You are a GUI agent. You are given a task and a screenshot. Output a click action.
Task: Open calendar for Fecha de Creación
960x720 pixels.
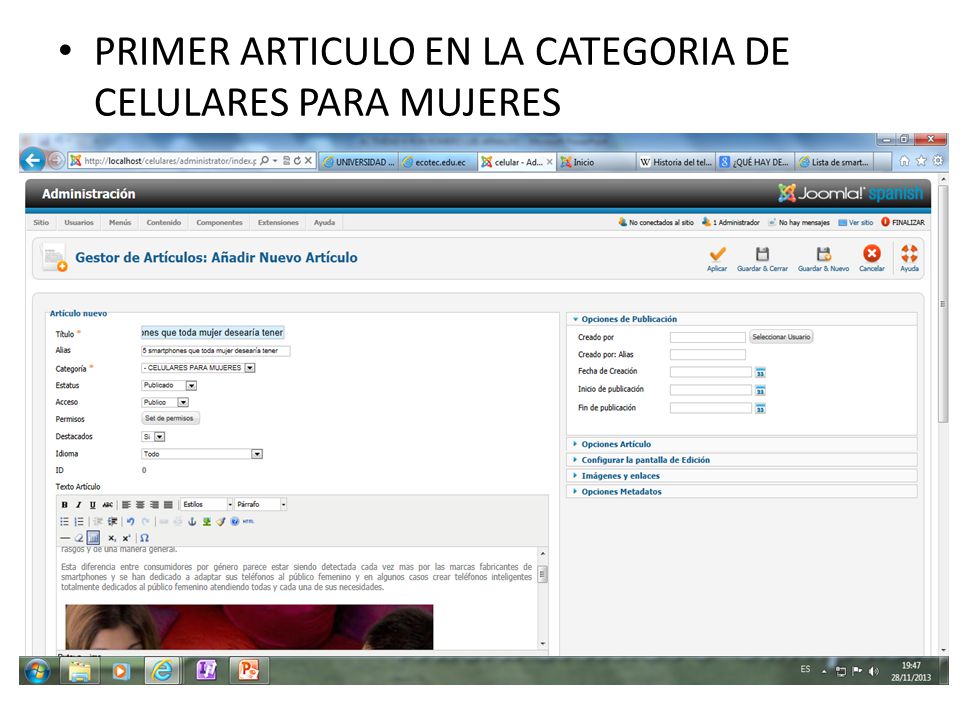click(x=760, y=372)
